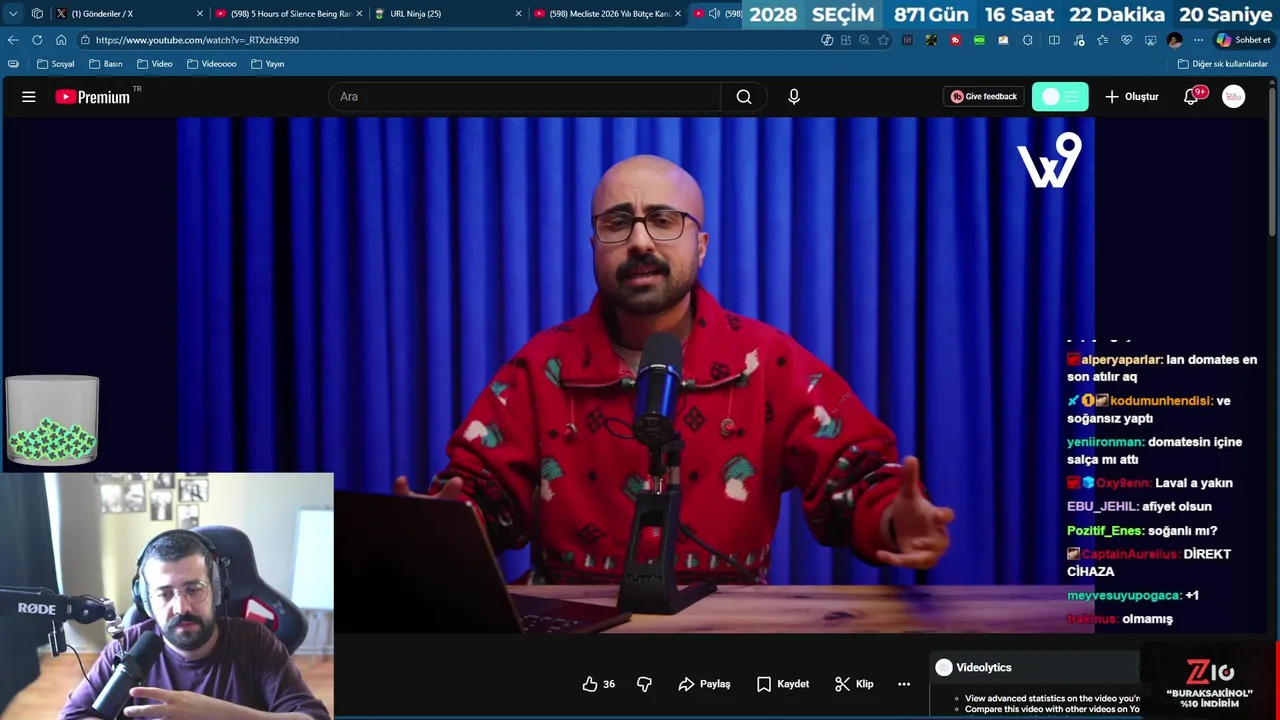Click the zoom magnifier icon in address bar
This screenshot has width=1280, height=720.
[x=864, y=40]
